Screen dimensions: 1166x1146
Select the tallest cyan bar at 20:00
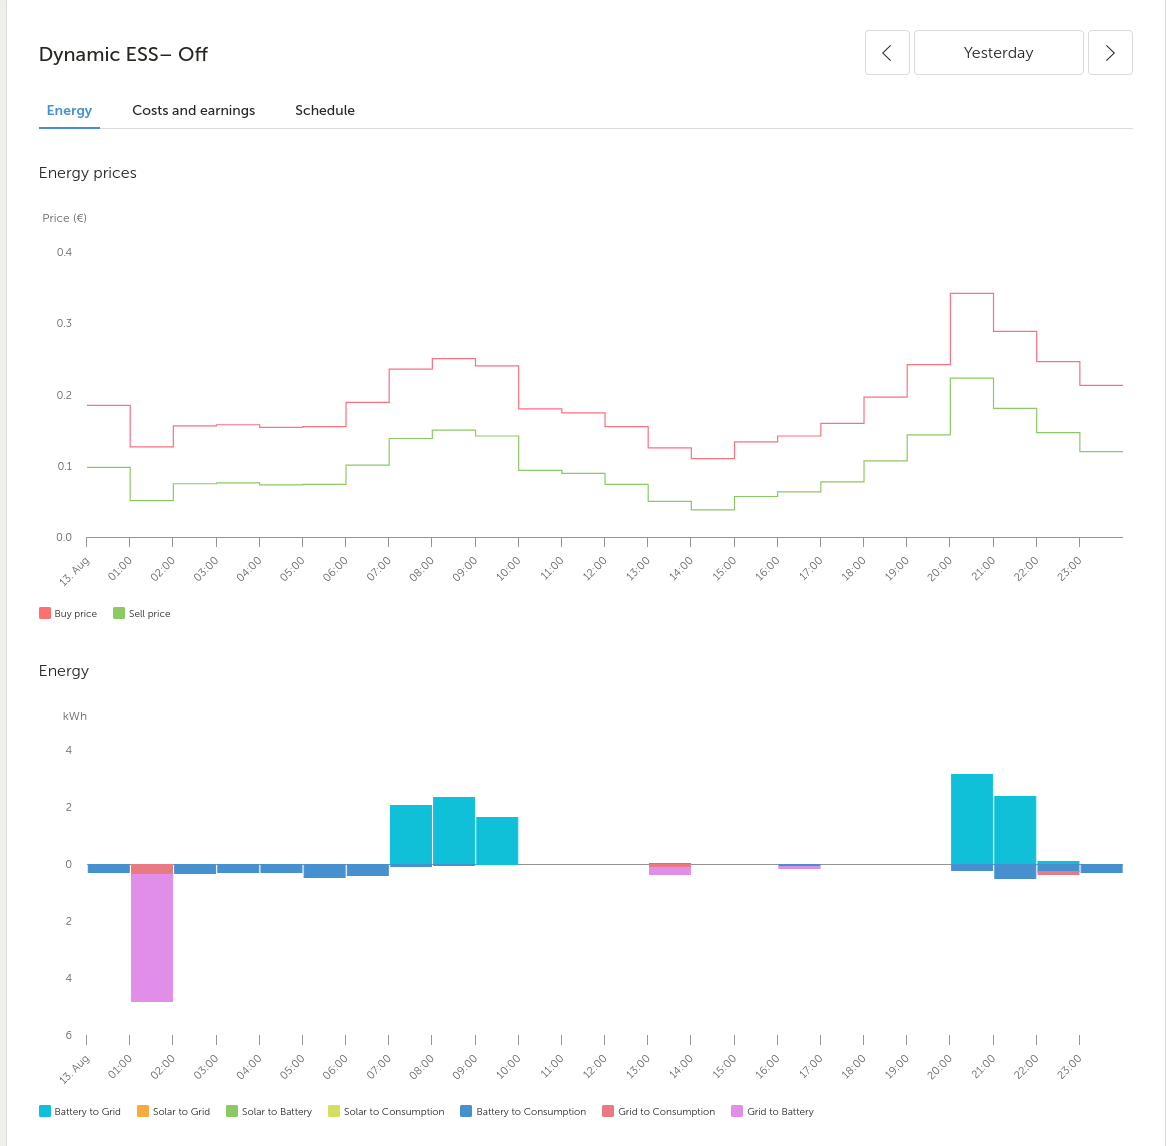971,818
